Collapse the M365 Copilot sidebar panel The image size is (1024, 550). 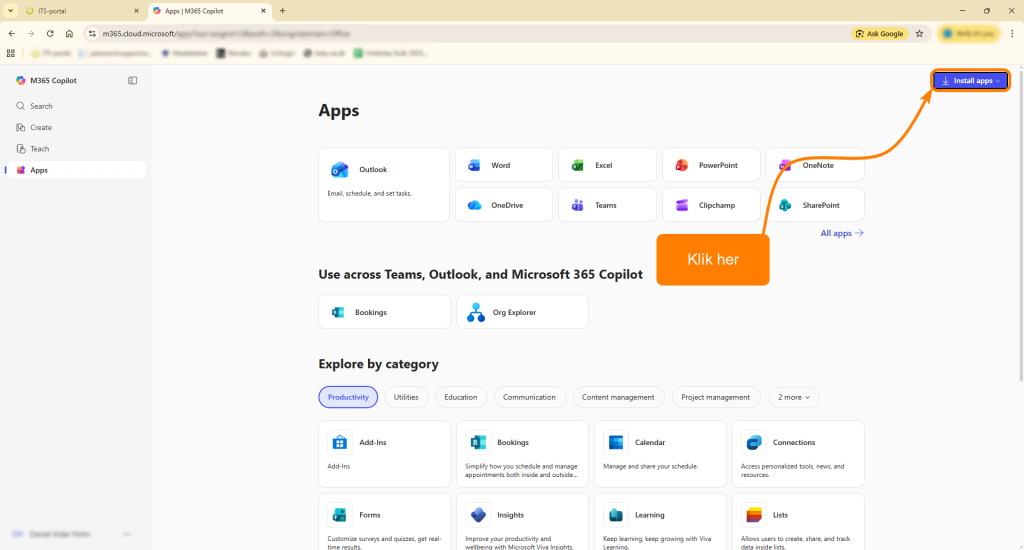[132, 80]
